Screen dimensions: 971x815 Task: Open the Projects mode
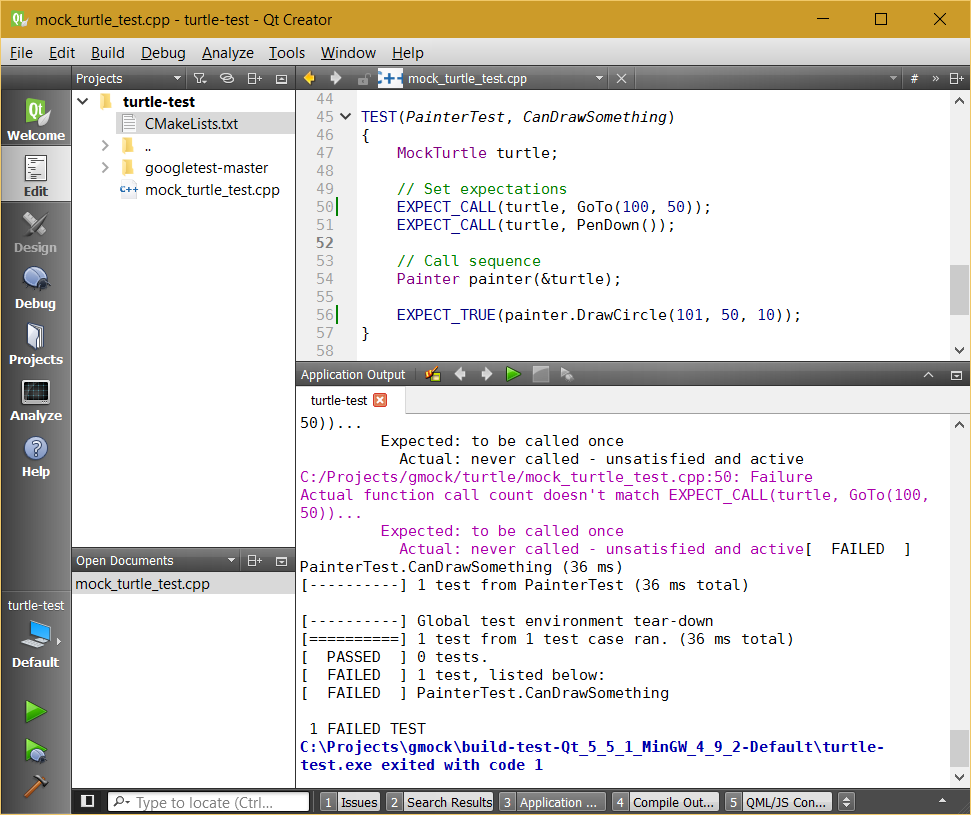pyautogui.click(x=36, y=344)
